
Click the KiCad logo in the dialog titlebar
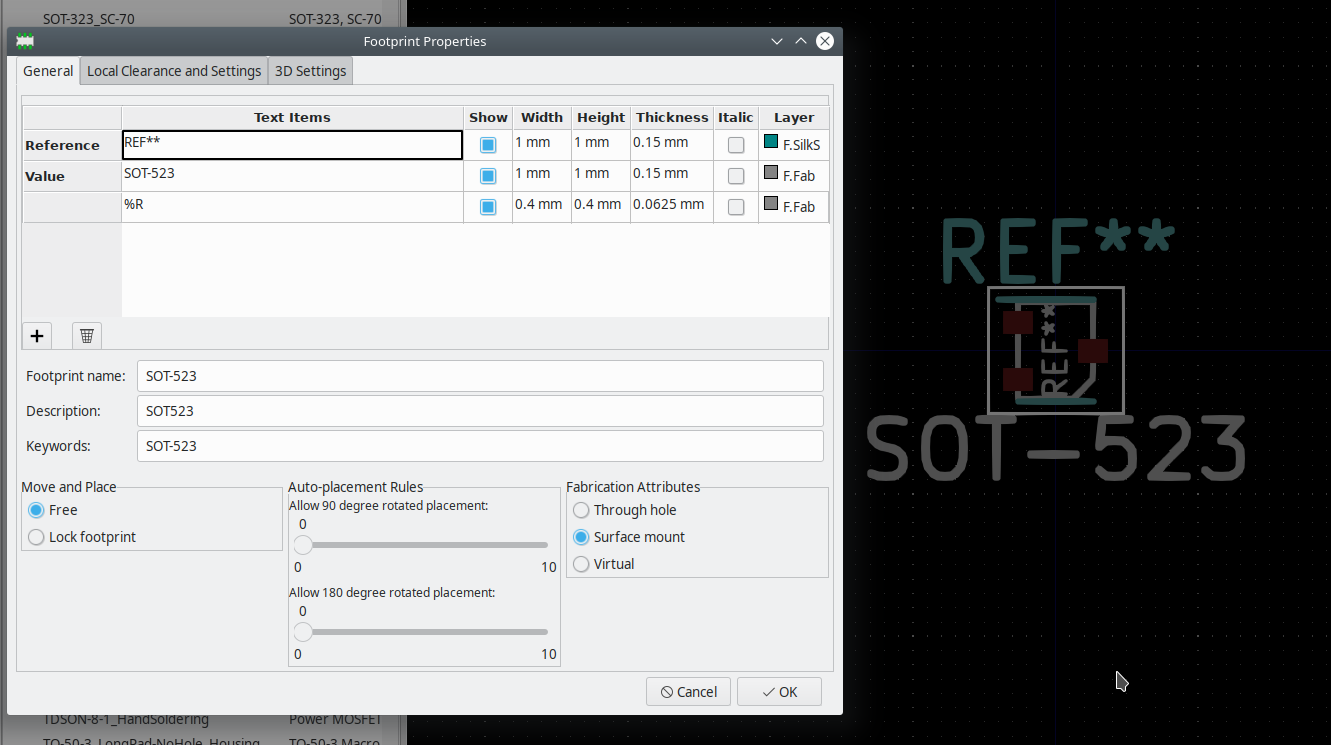[x=24, y=41]
